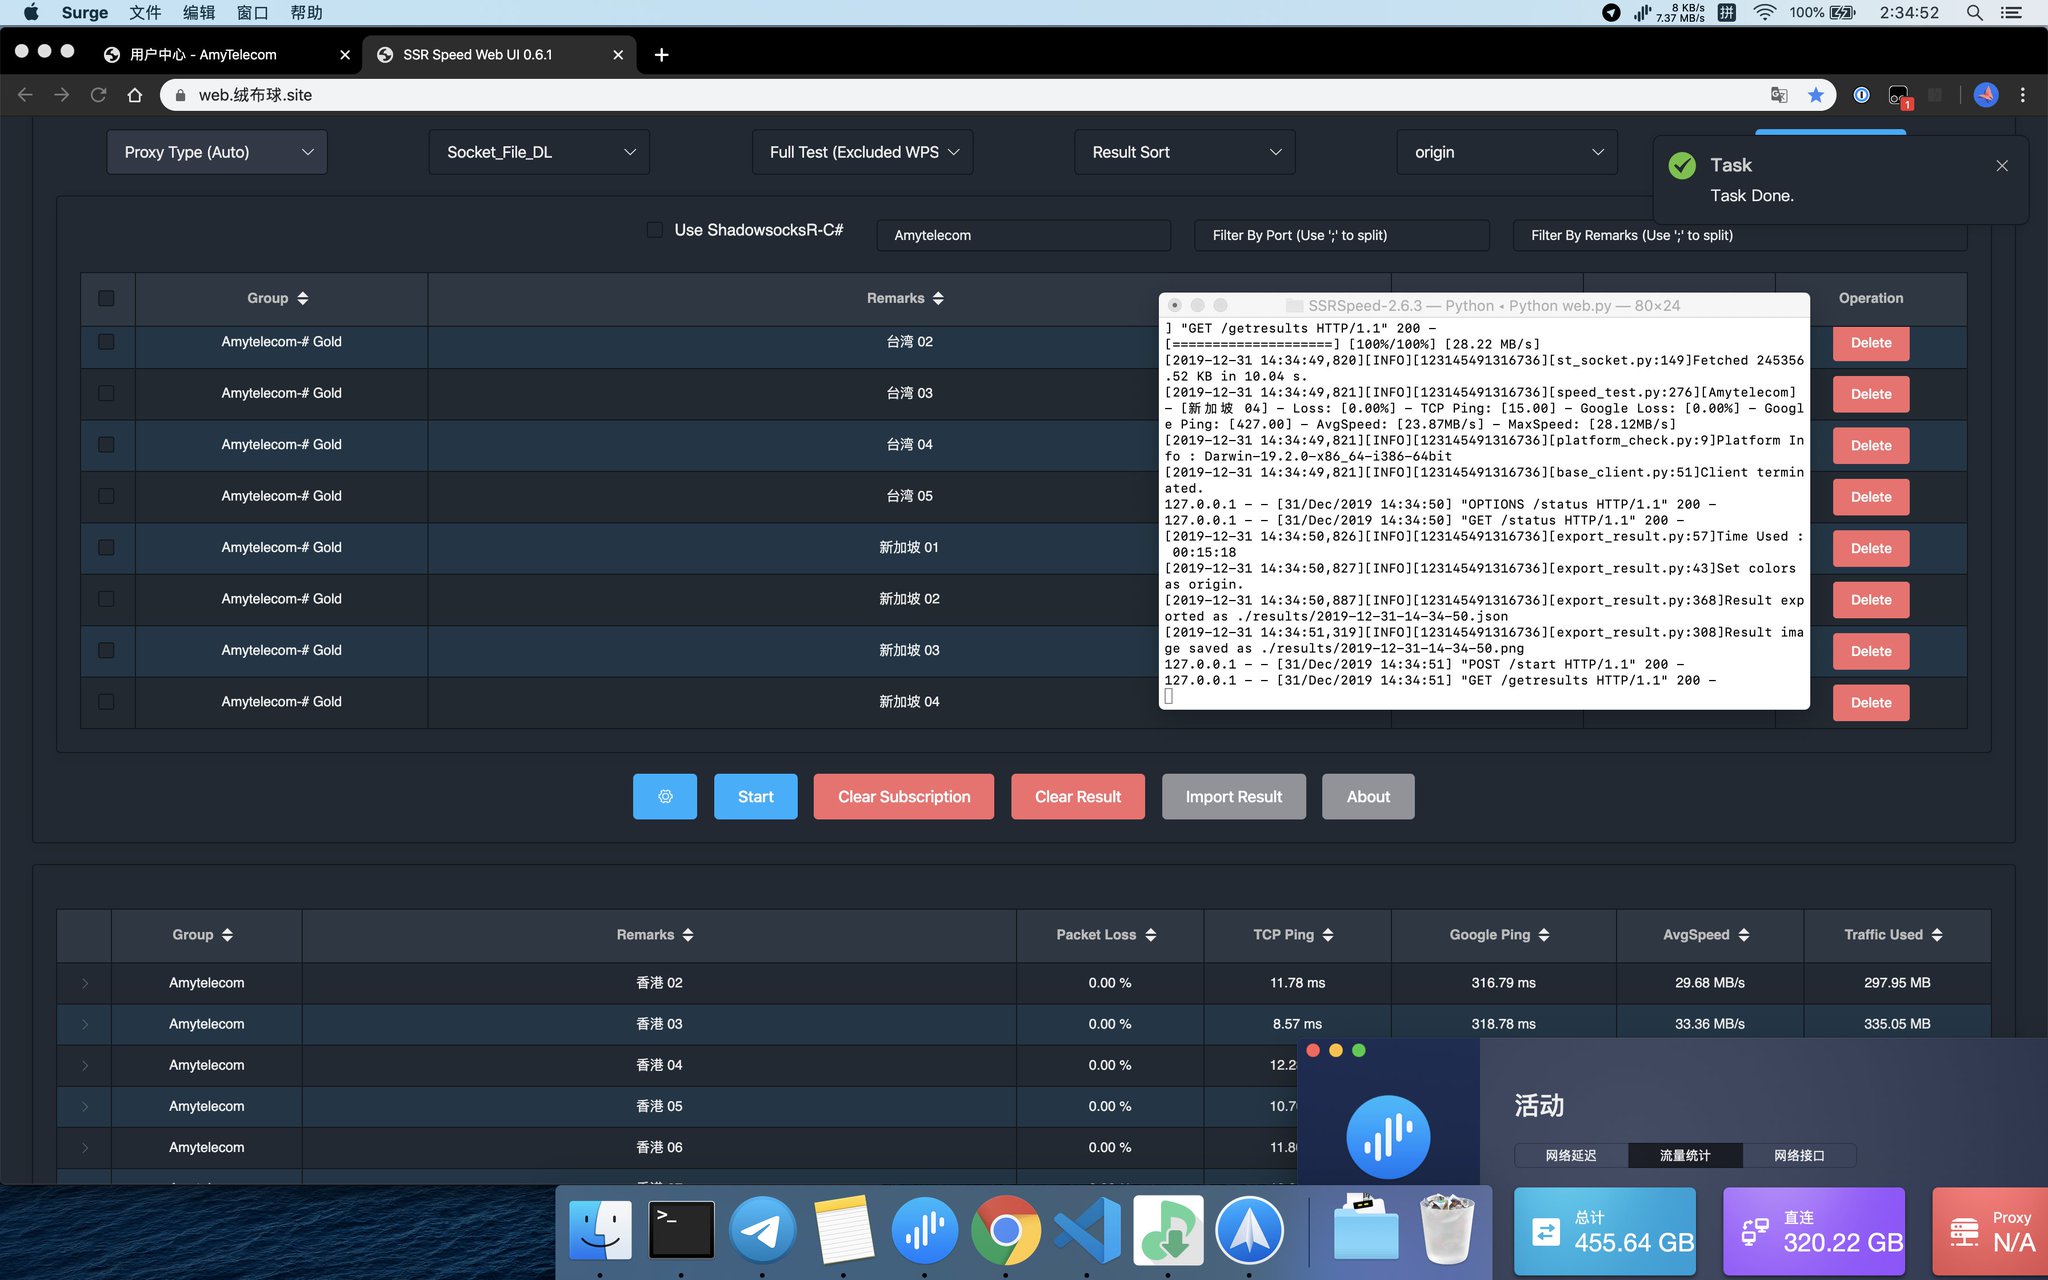Close the Task Done notification
2048x1280 pixels.
[x=2002, y=166]
